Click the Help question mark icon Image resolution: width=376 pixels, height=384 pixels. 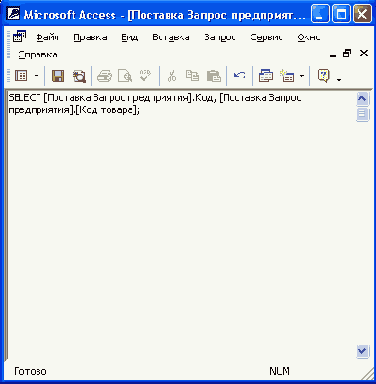click(x=324, y=76)
